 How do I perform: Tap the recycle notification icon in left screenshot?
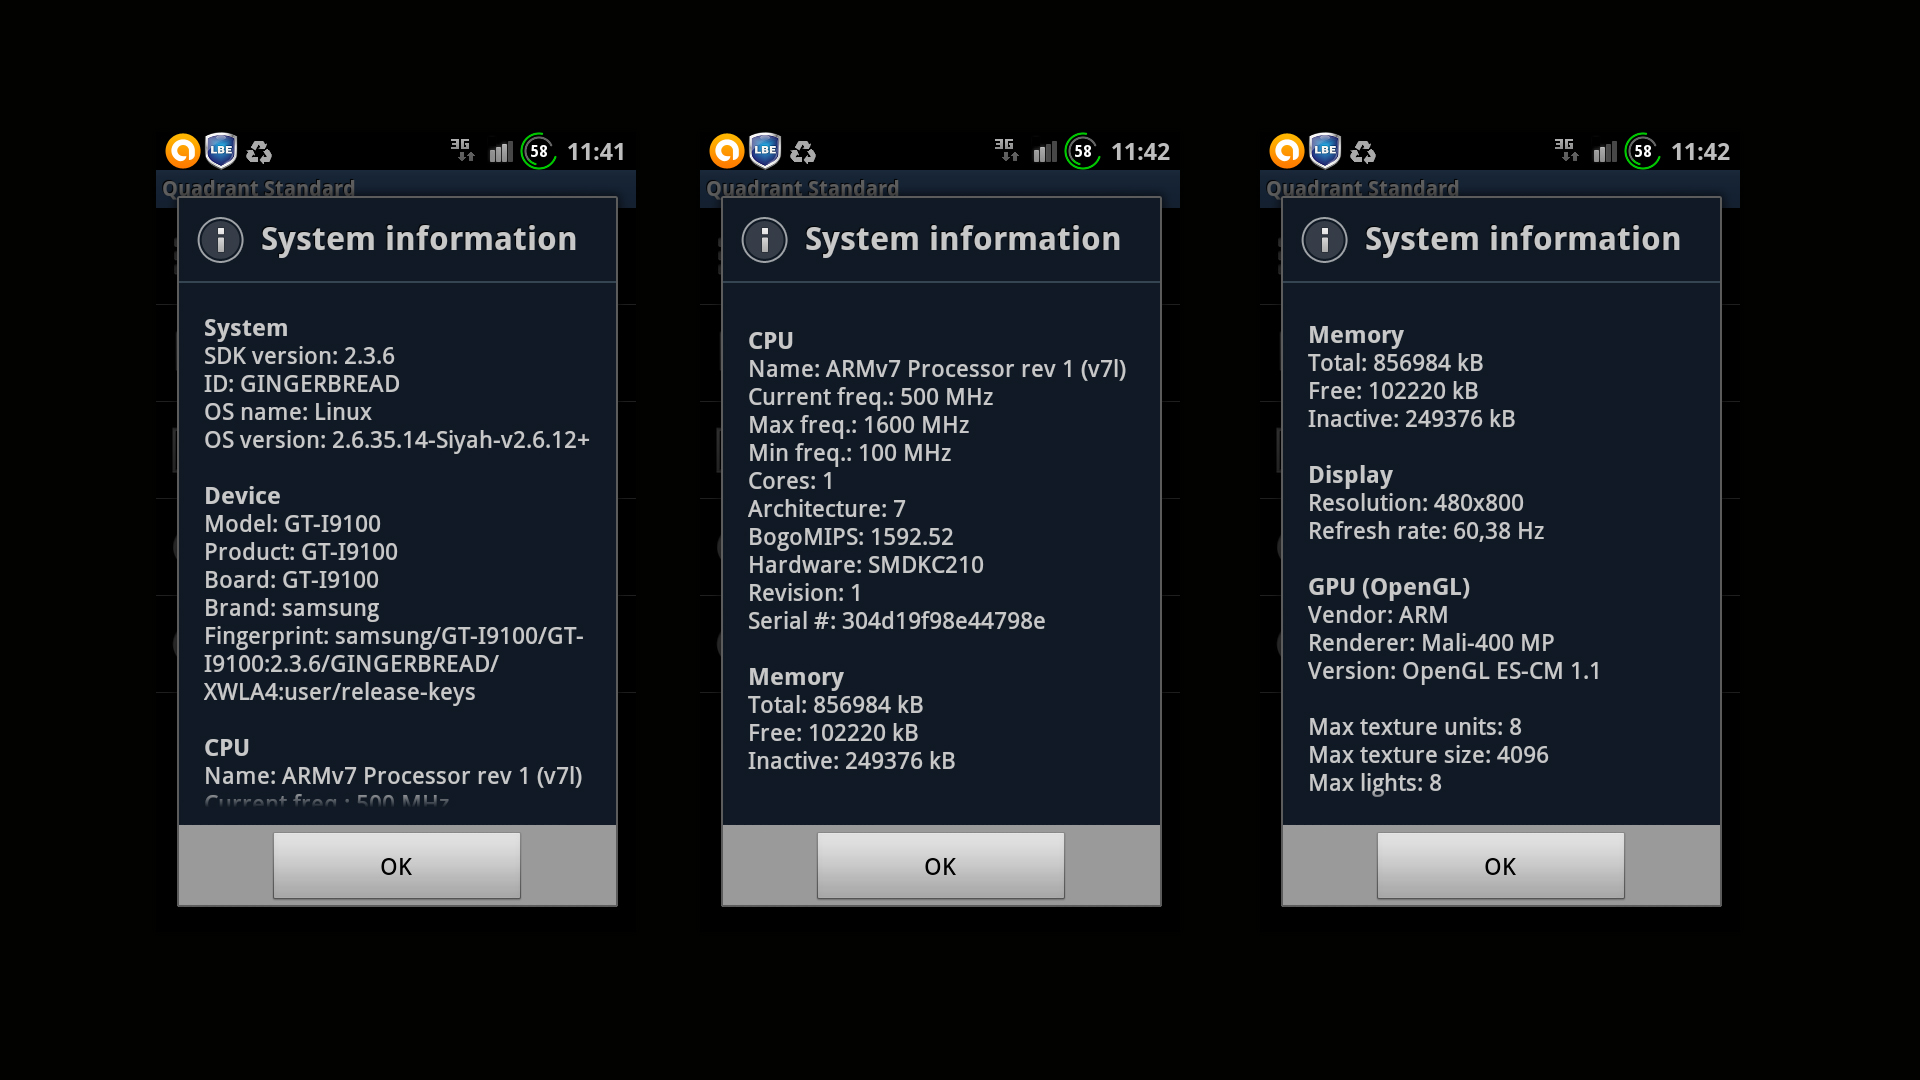pyautogui.click(x=259, y=152)
